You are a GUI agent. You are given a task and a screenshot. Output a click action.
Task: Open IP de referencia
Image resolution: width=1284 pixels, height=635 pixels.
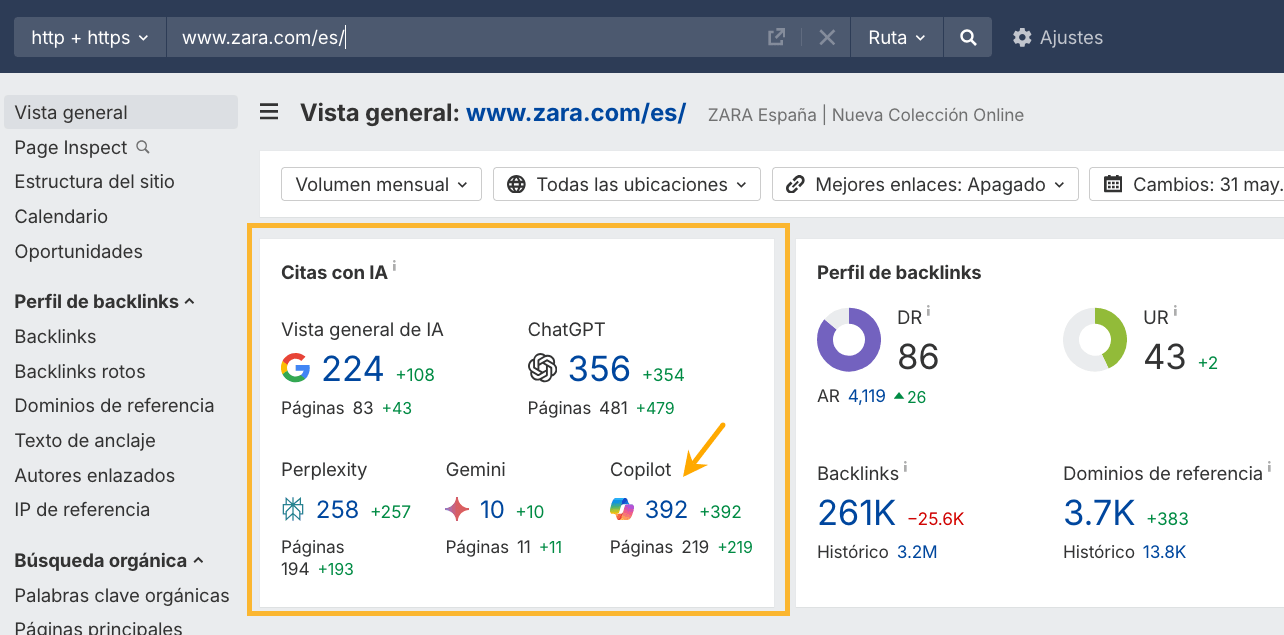[82, 509]
